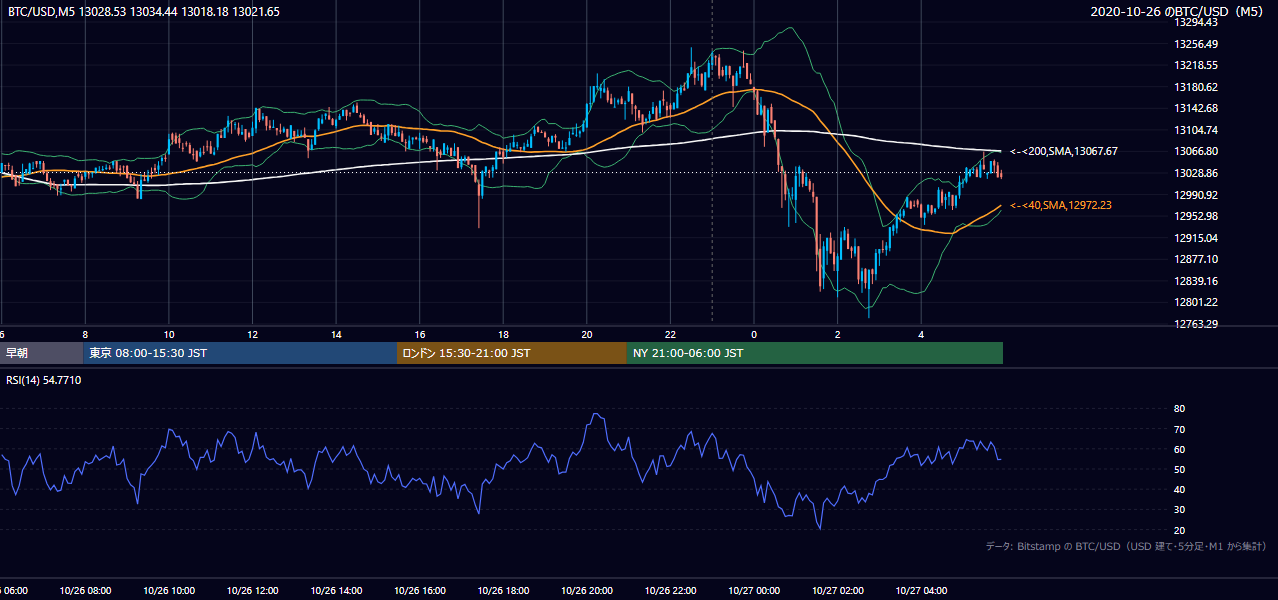Click the NY 21:00-06:00 JST session bar
This screenshot has height=600, width=1278.
(x=815, y=353)
